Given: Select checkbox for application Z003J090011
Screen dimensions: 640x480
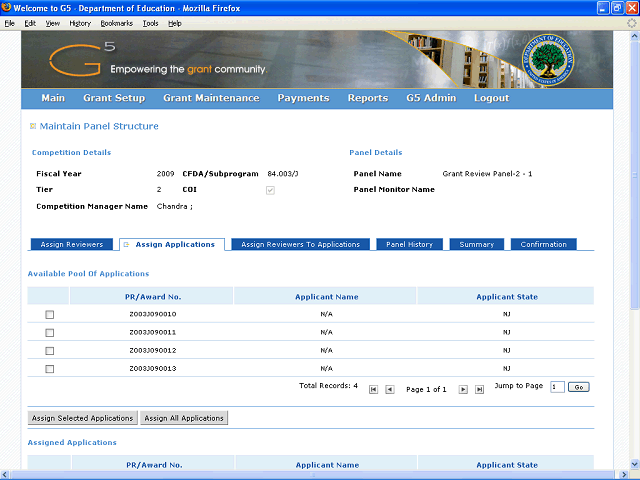Looking at the screenshot, I should point(49,332).
